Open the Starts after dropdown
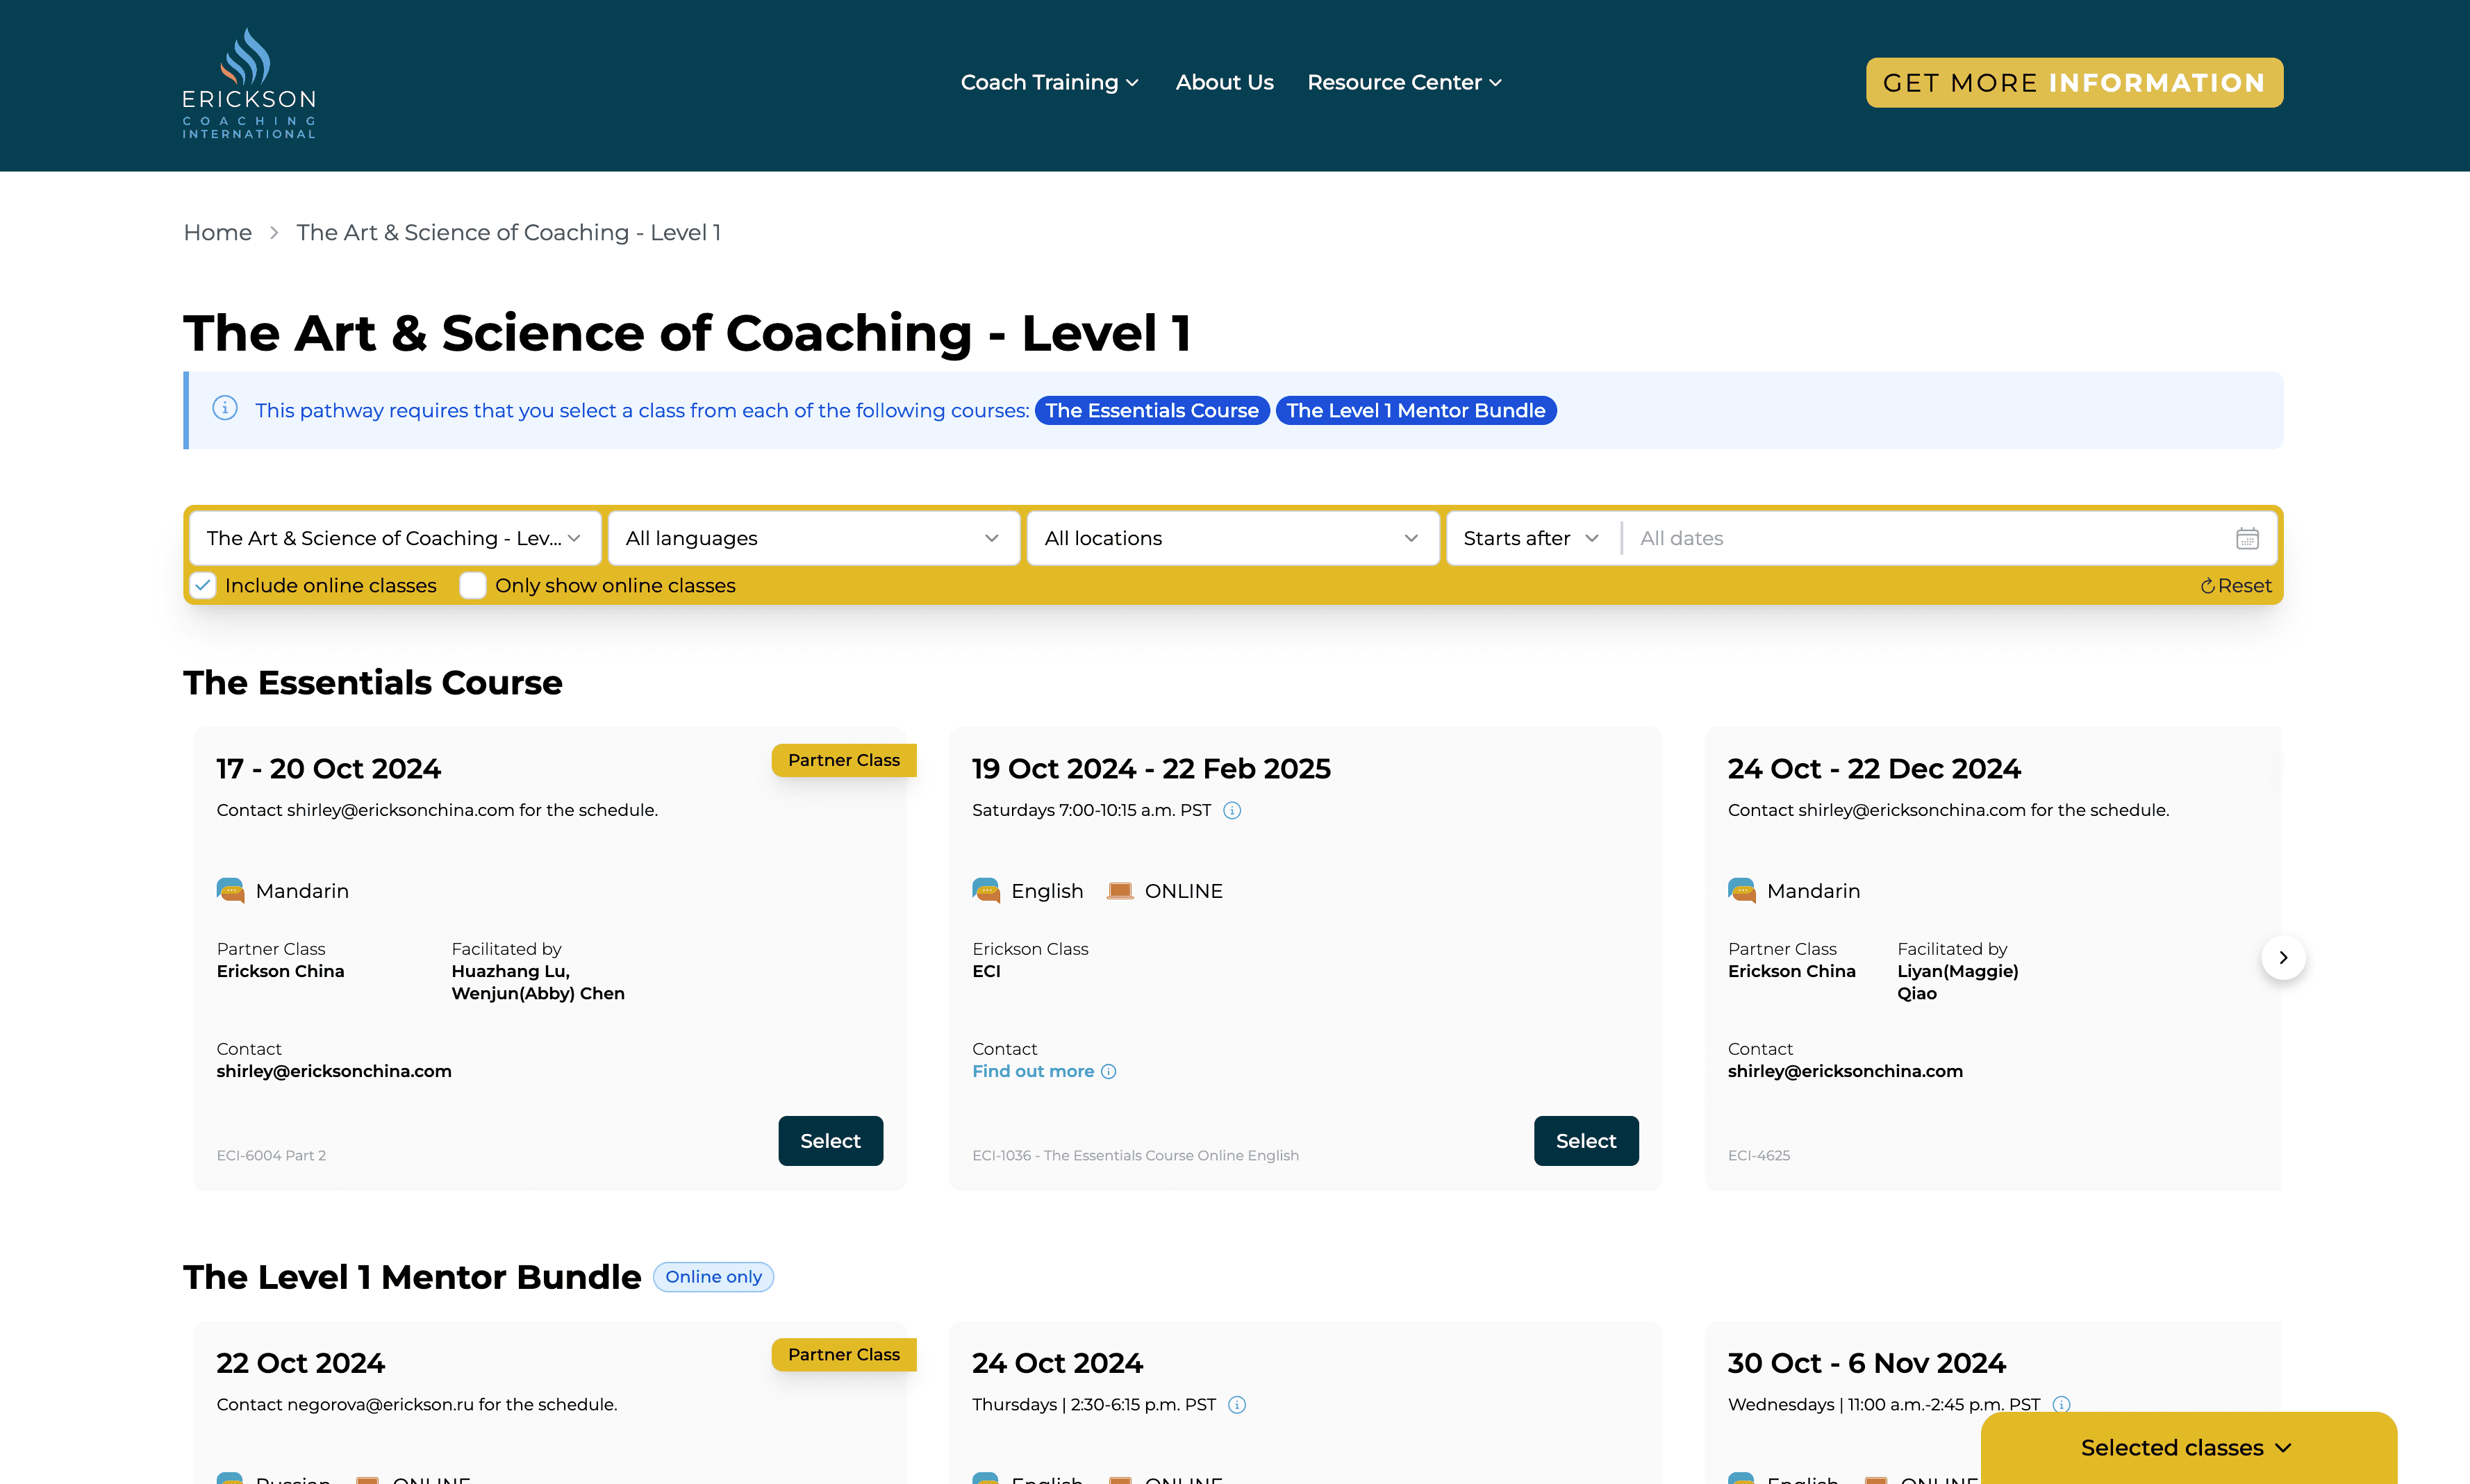 pyautogui.click(x=1531, y=538)
